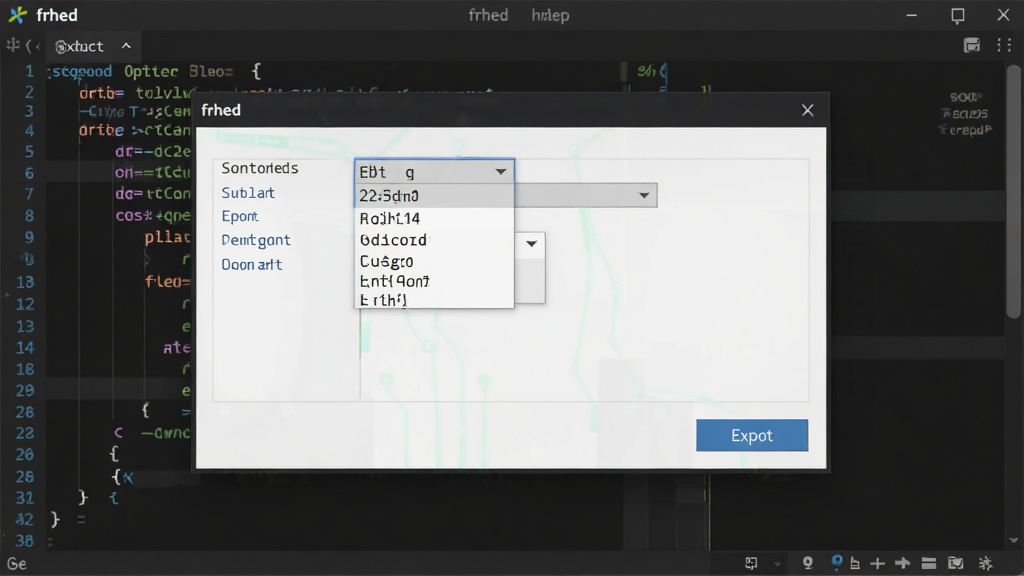Click the "Doon arlt" link in dialog
1024x576 pixels.
point(251,264)
